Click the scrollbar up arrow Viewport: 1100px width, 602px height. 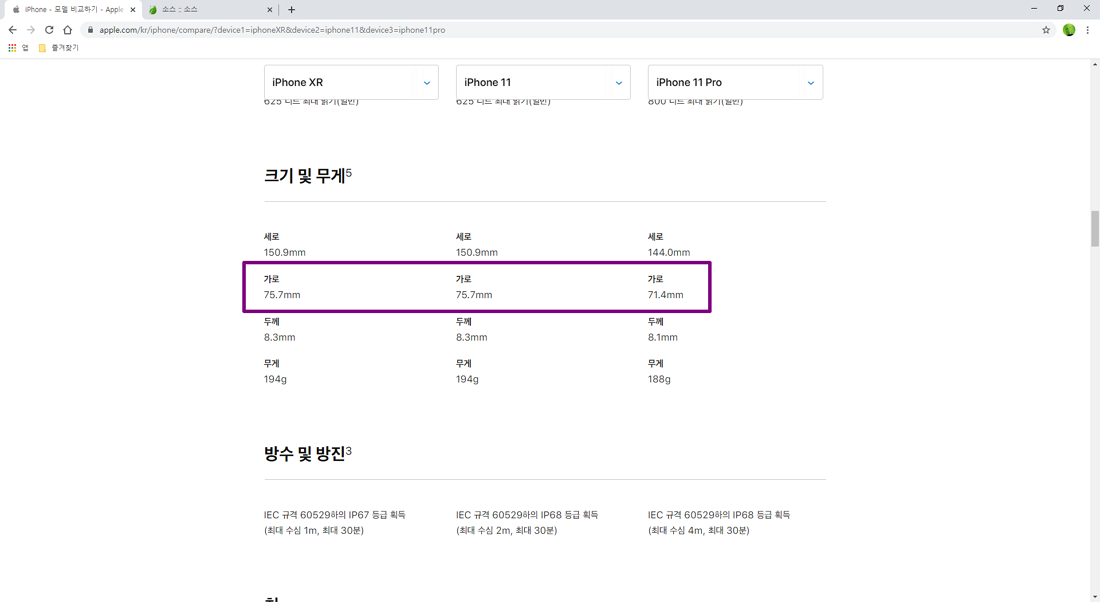(x=1094, y=65)
